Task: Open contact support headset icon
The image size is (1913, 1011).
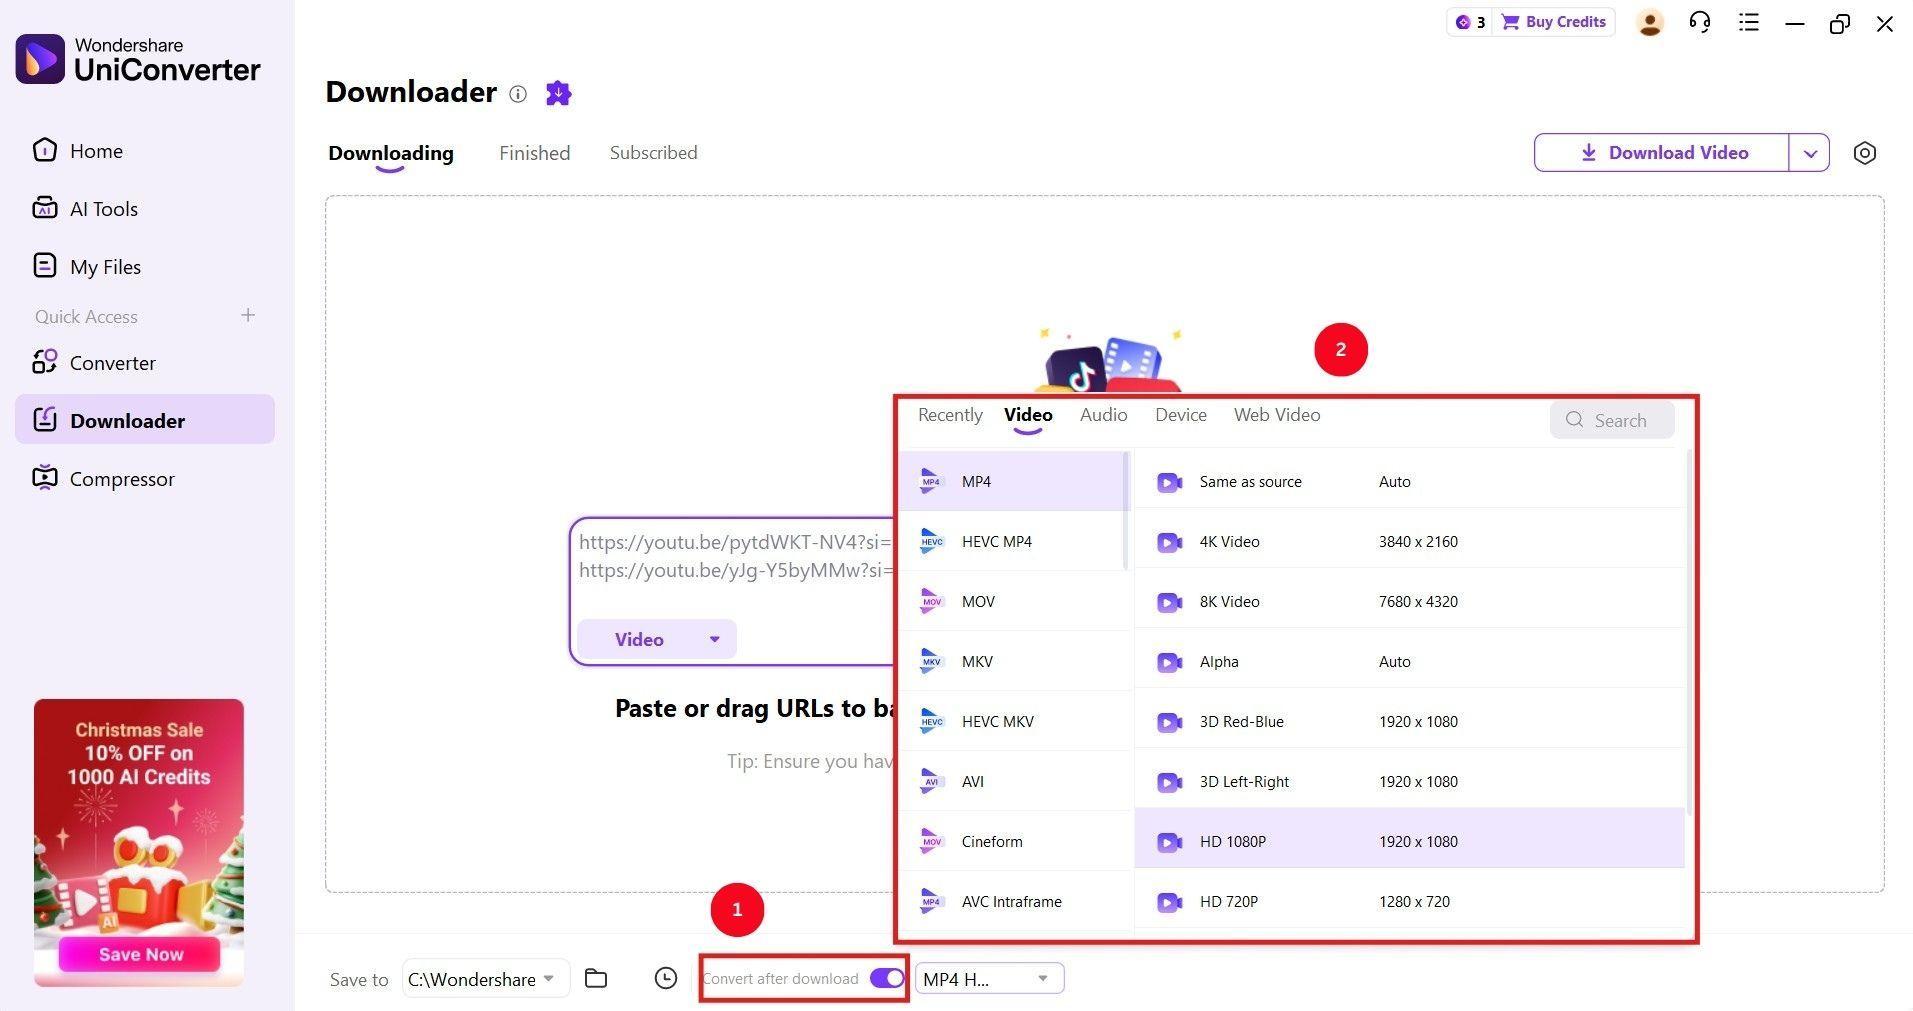Action: [x=1699, y=22]
